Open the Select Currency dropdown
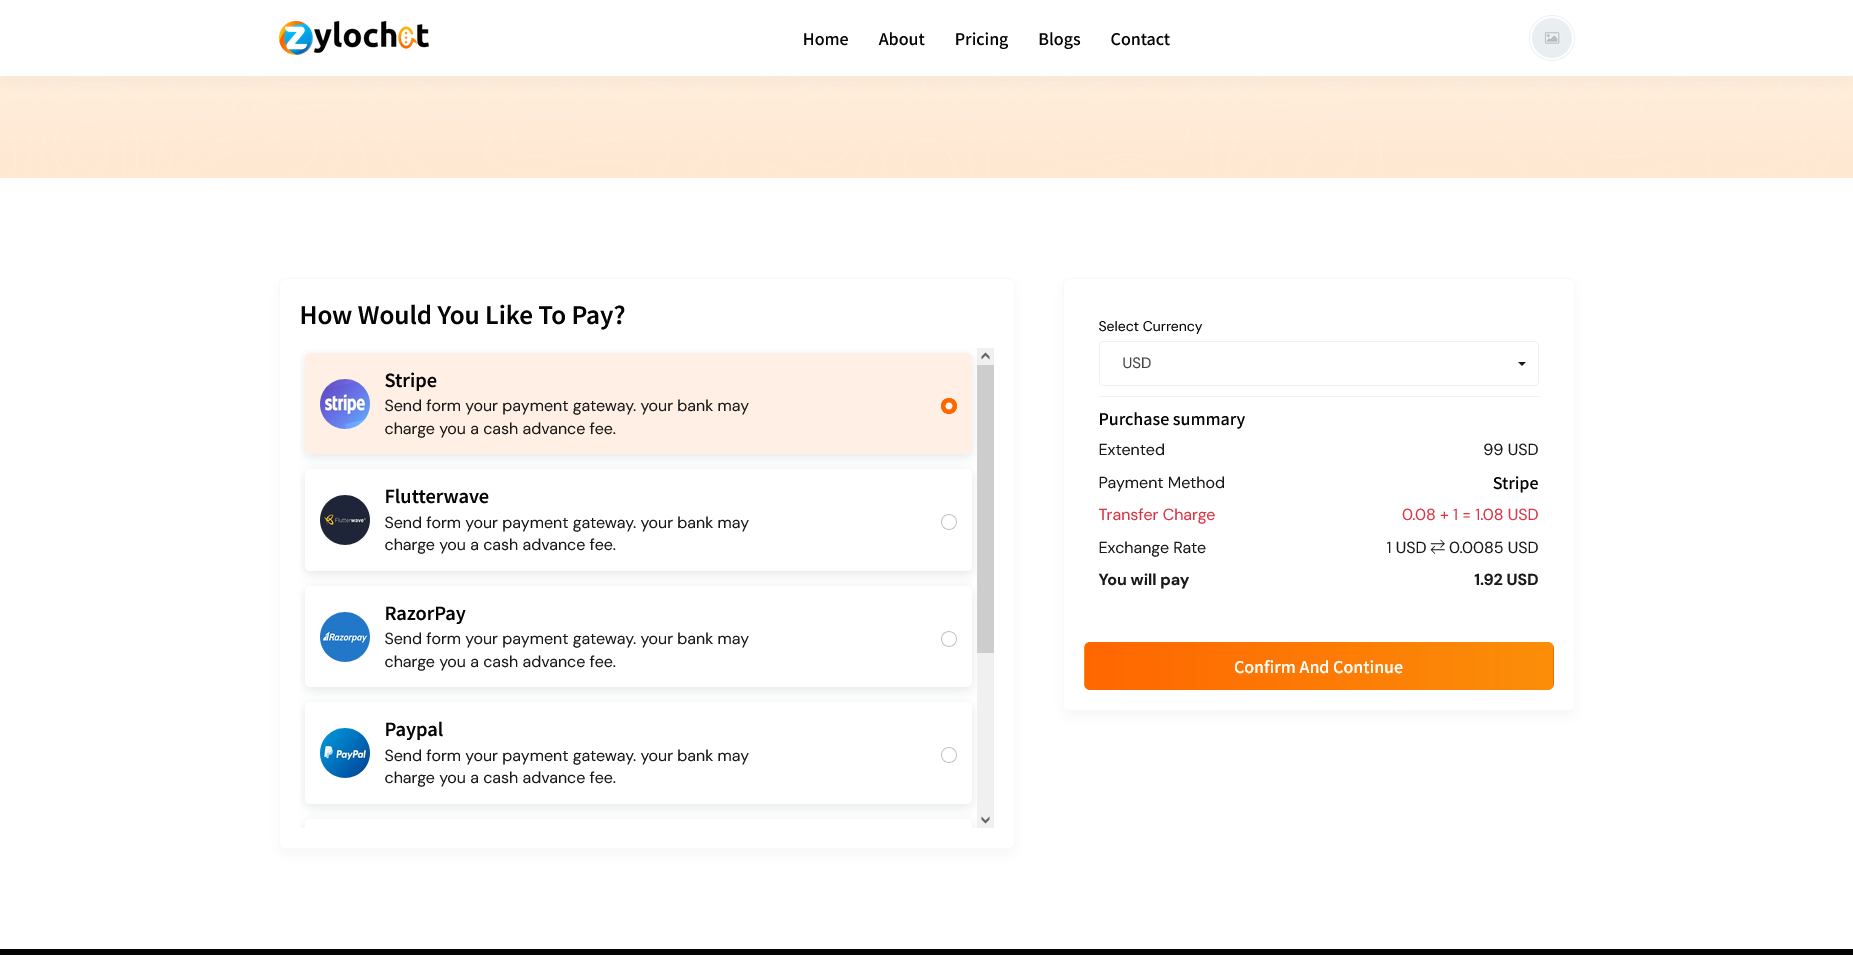The width and height of the screenshot is (1853, 955). (1318, 363)
